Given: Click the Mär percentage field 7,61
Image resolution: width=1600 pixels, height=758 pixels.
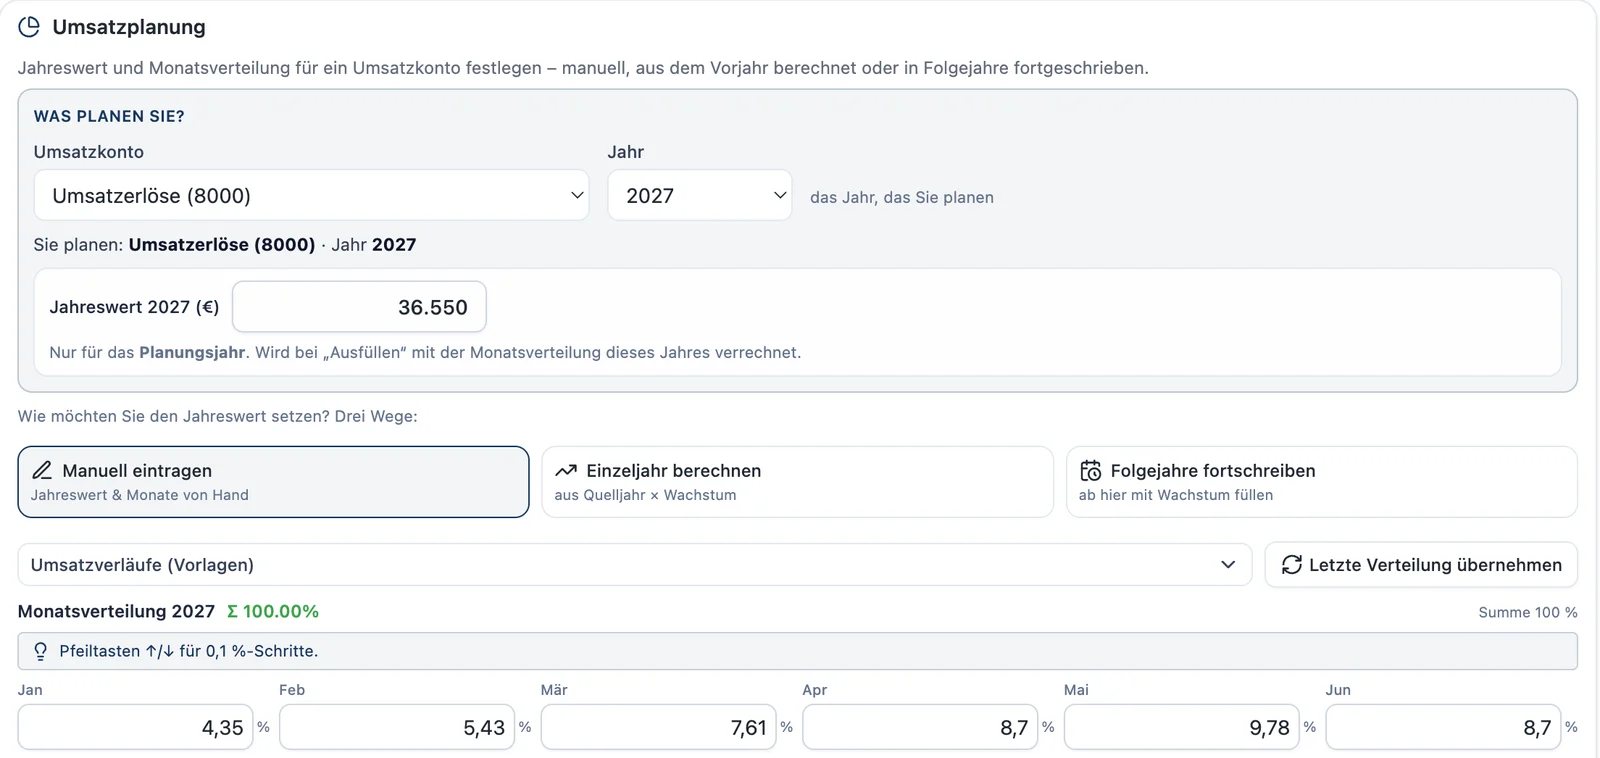Looking at the screenshot, I should [x=658, y=727].
